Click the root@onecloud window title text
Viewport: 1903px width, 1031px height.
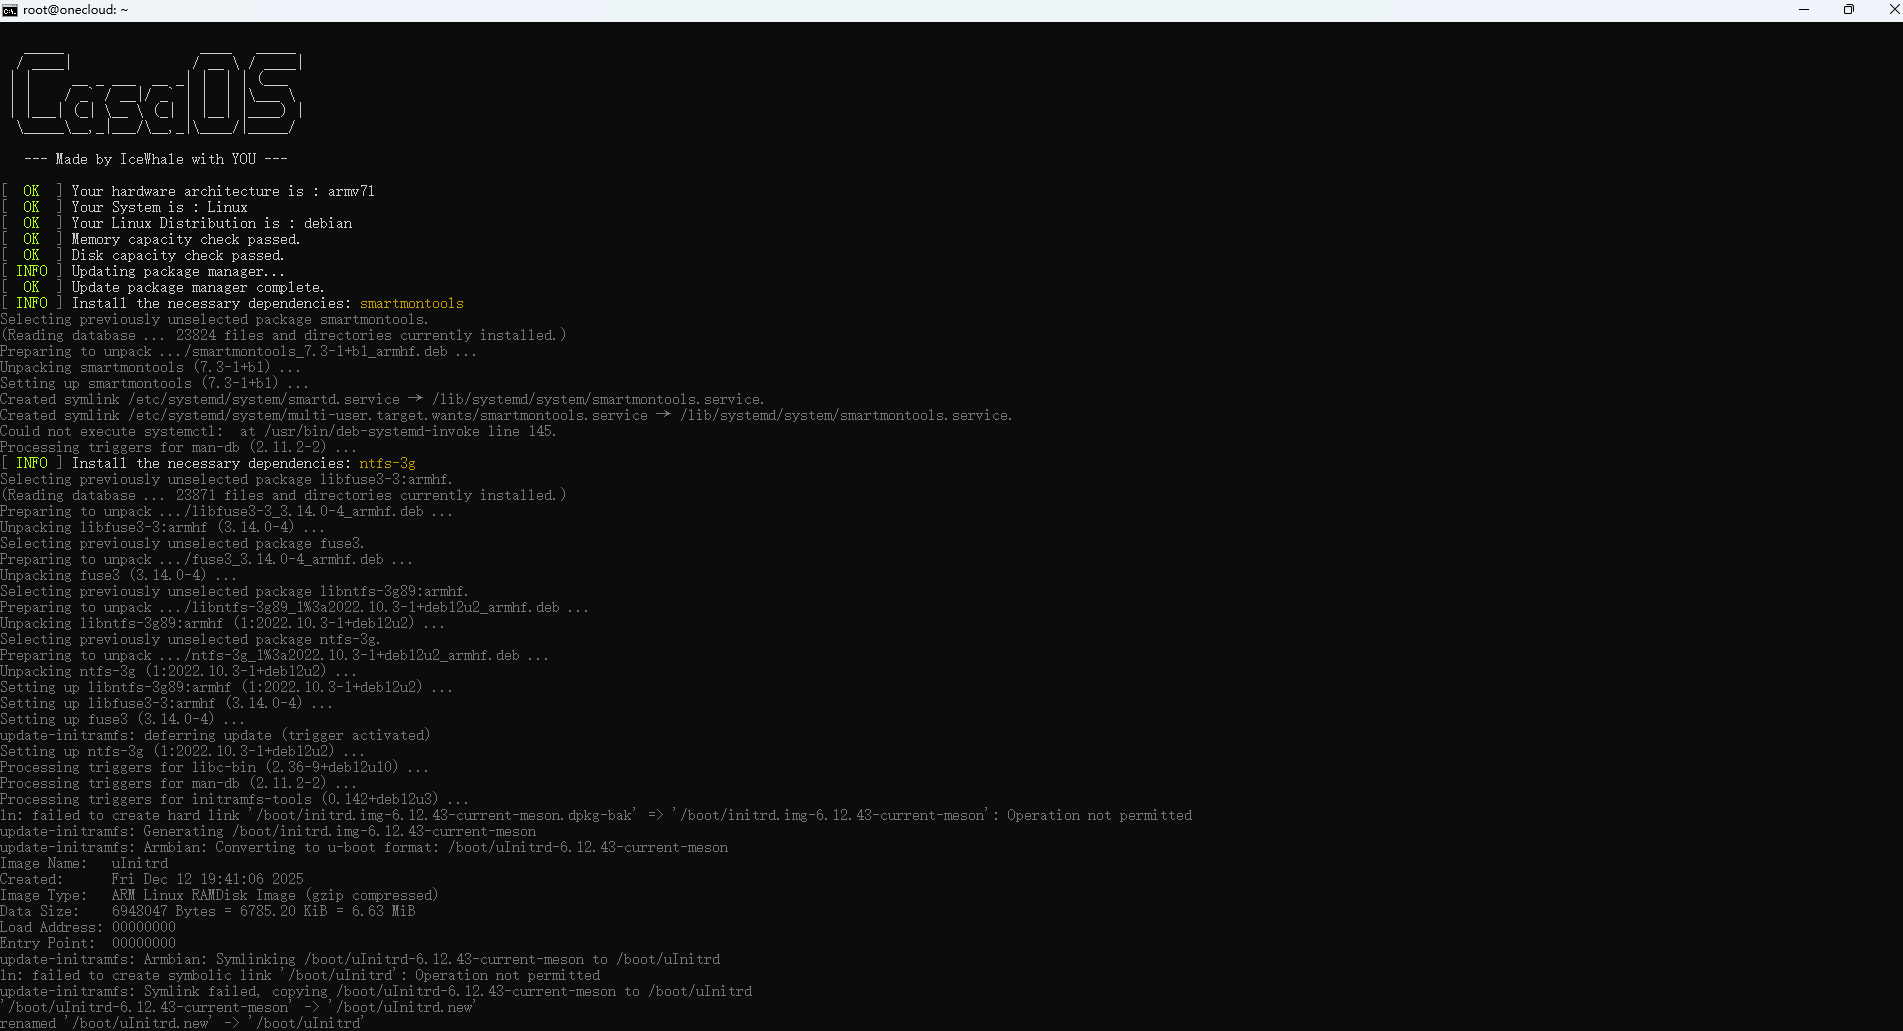75,10
